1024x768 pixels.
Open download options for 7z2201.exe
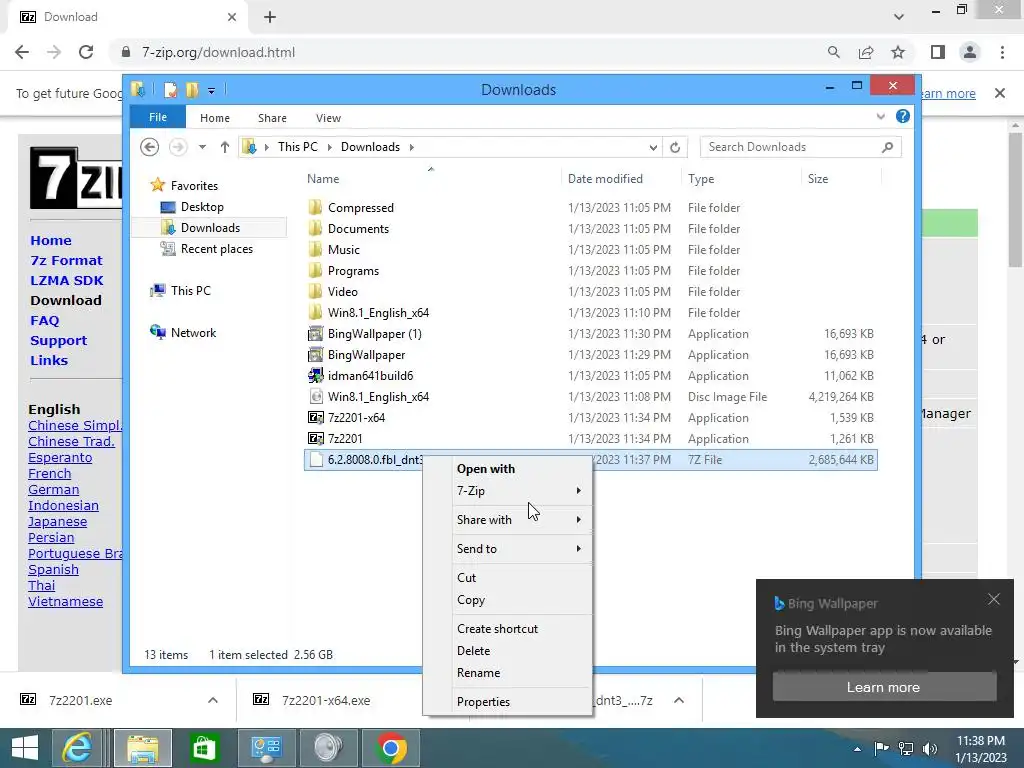213,700
